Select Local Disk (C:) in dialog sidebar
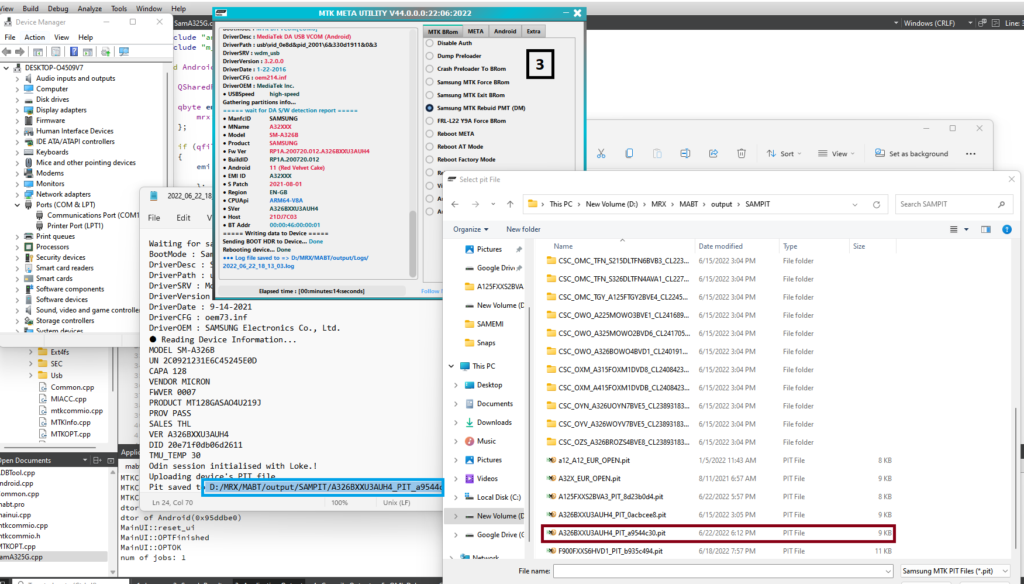 [498, 497]
